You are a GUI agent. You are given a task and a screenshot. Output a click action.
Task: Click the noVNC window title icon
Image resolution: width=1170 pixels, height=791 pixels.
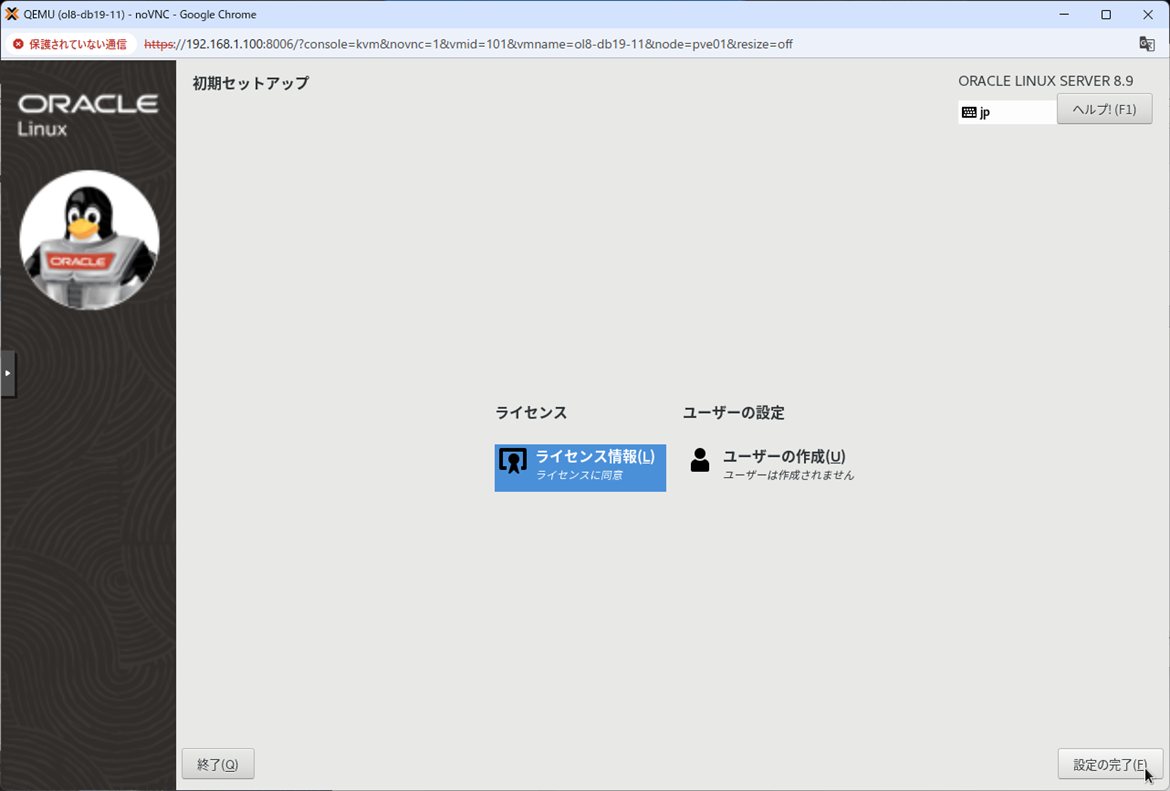point(11,14)
